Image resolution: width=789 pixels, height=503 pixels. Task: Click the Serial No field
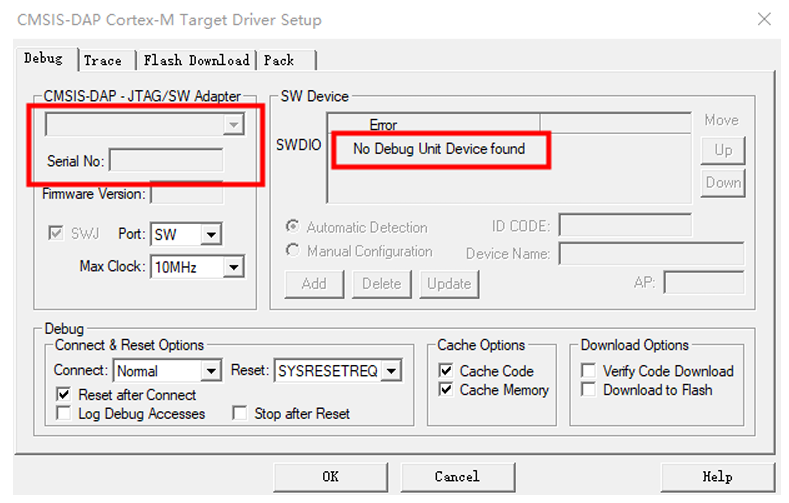pyautogui.click(x=166, y=161)
